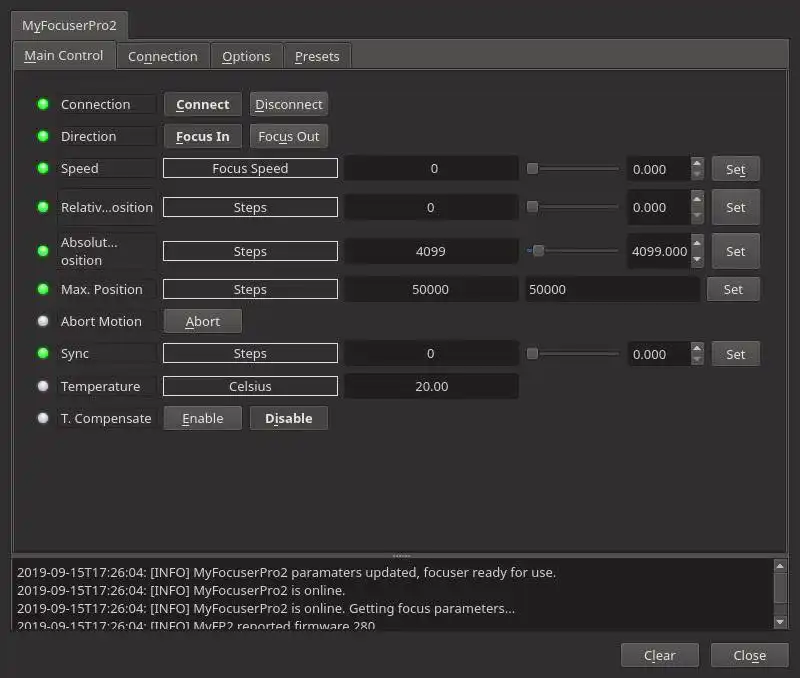Click the Sync status light
800x678 pixels.
[x=43, y=353]
